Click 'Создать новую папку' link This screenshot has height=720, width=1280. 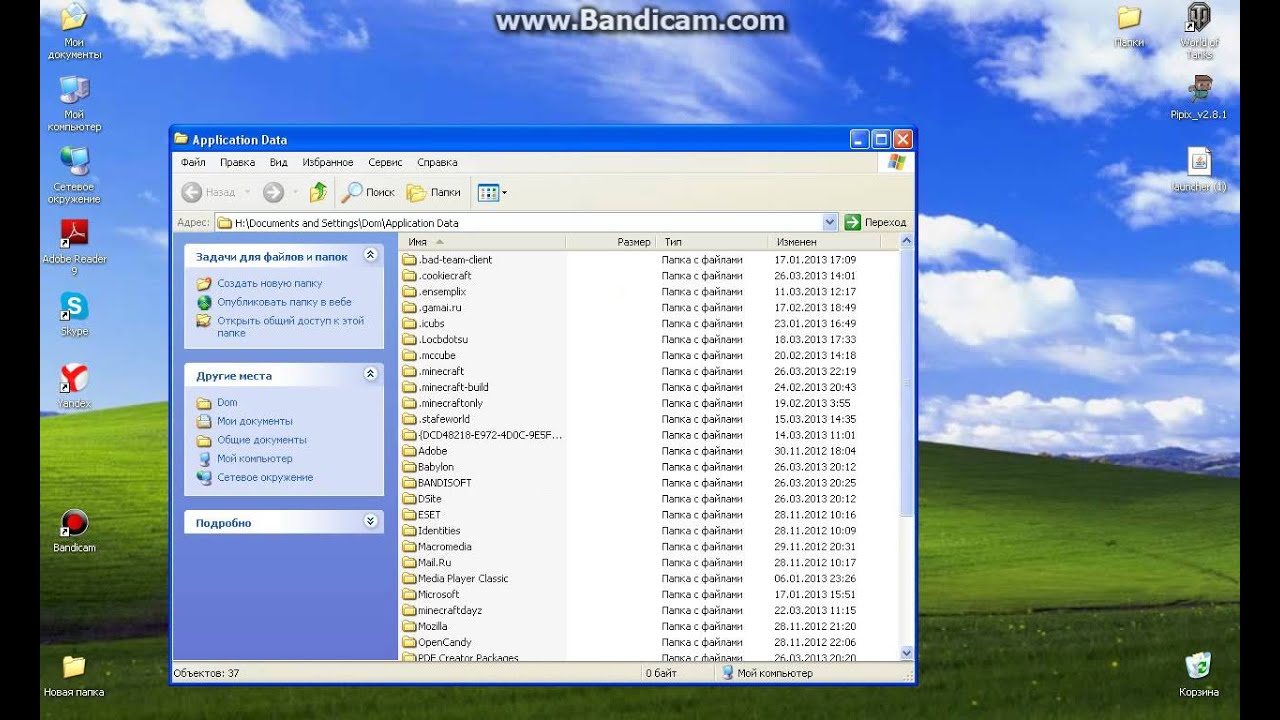(x=269, y=283)
